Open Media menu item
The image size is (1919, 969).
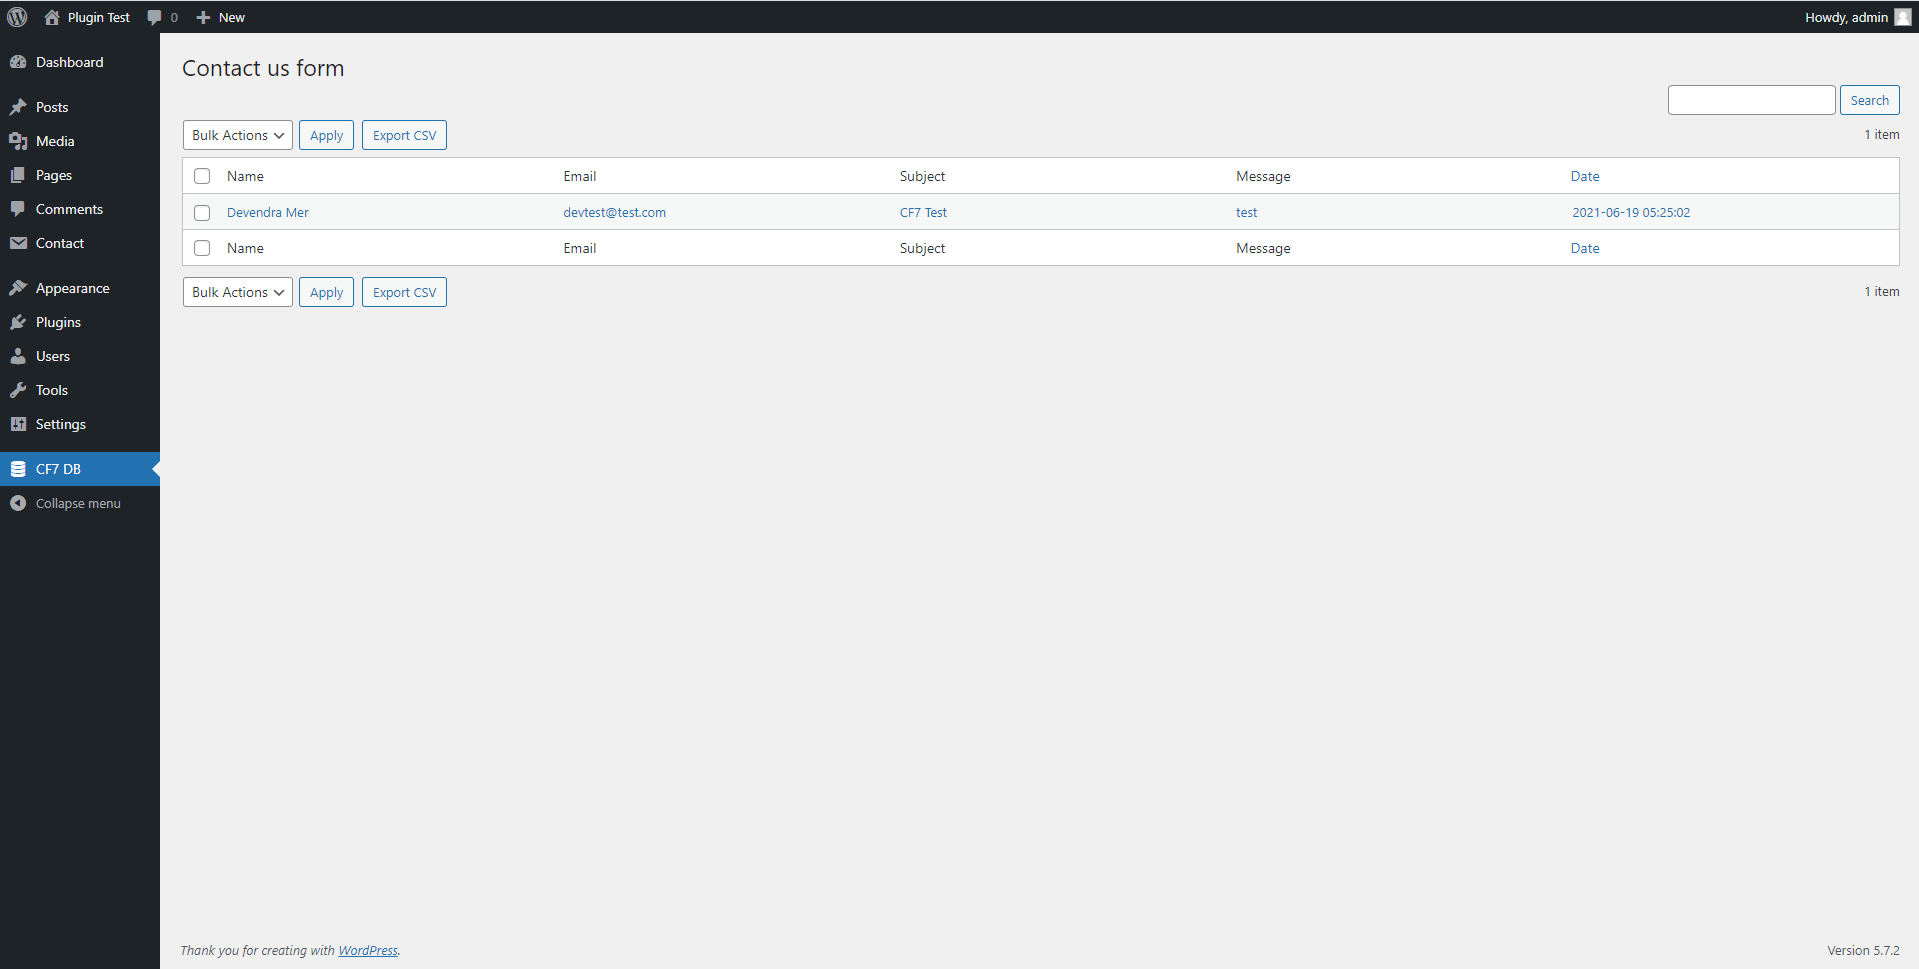tap(55, 141)
